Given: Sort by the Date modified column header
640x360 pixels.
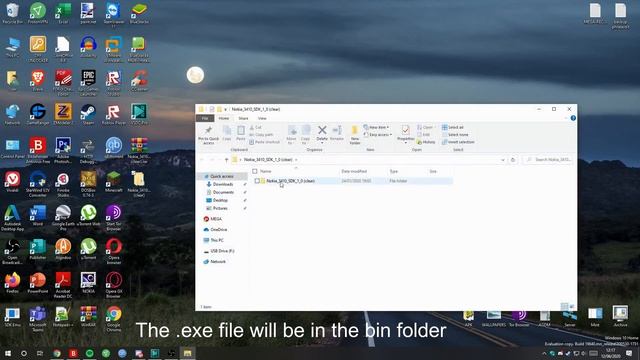Looking at the screenshot, I should 354,171.
